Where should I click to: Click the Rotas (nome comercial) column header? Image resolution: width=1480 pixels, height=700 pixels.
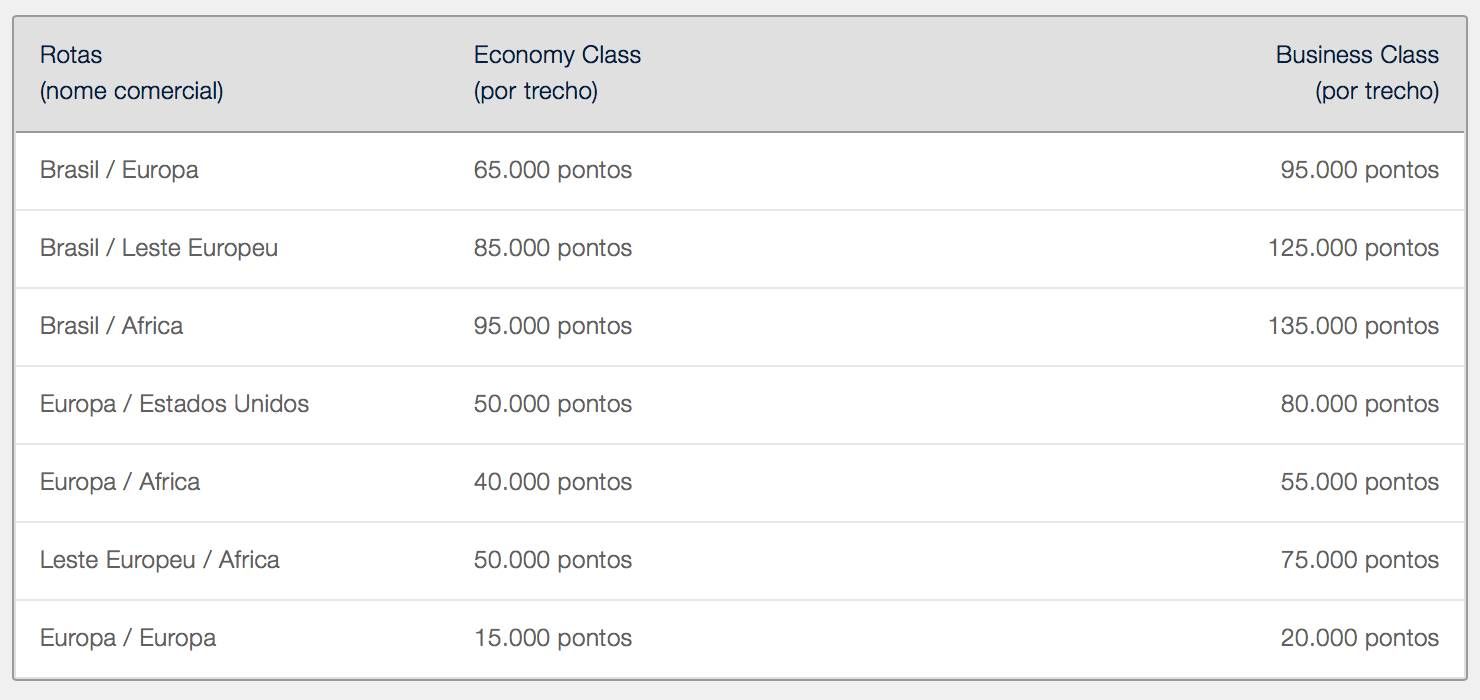click(x=132, y=73)
